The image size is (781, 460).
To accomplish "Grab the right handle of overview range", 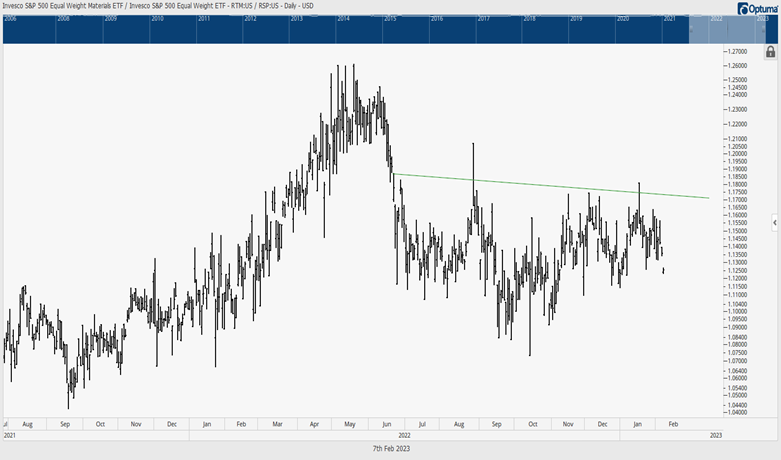I will (765, 29).
